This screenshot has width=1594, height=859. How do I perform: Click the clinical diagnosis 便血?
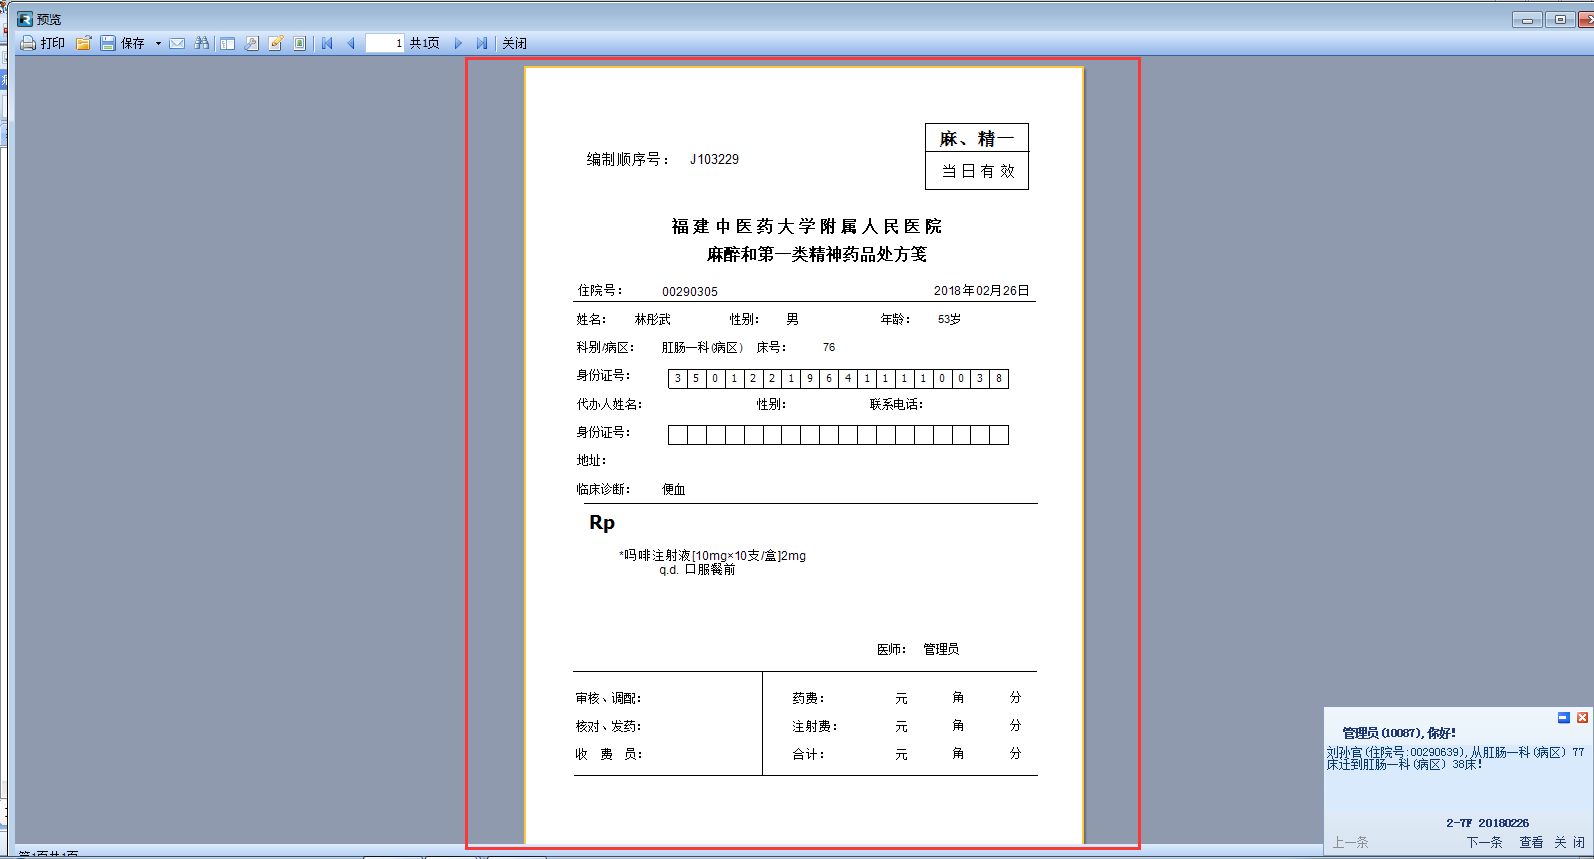[674, 490]
